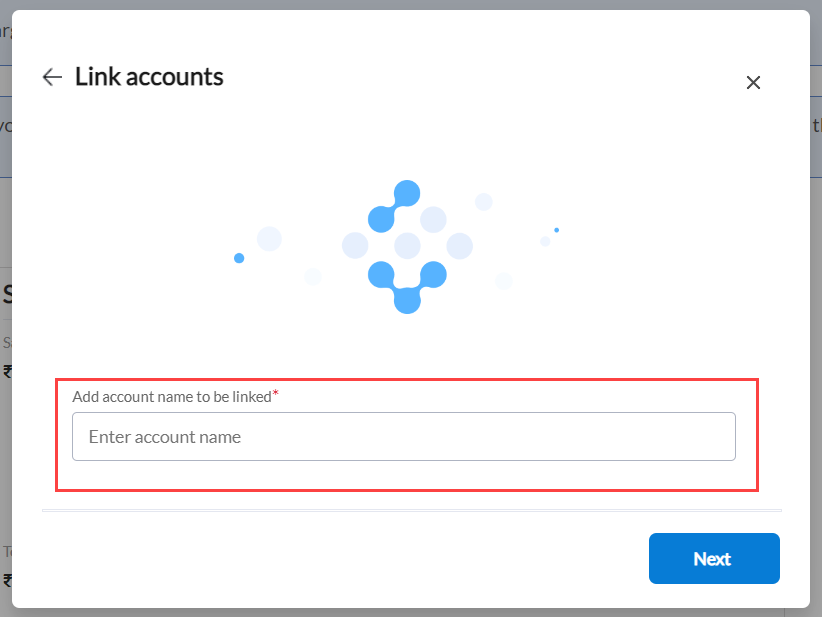Screen dimensions: 822x617
Task: Click the divider line above Next button
Action: (412, 510)
